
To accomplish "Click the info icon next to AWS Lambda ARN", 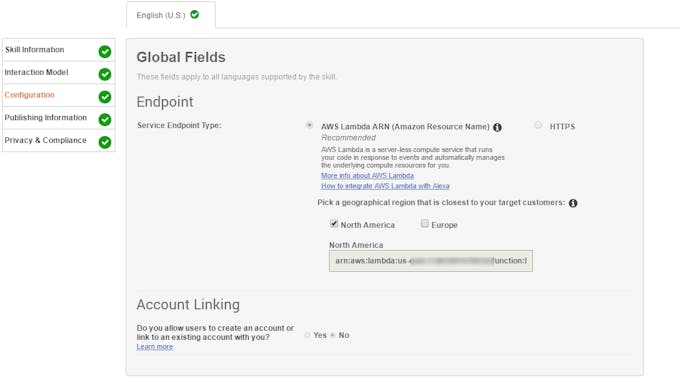I will pyautogui.click(x=497, y=127).
